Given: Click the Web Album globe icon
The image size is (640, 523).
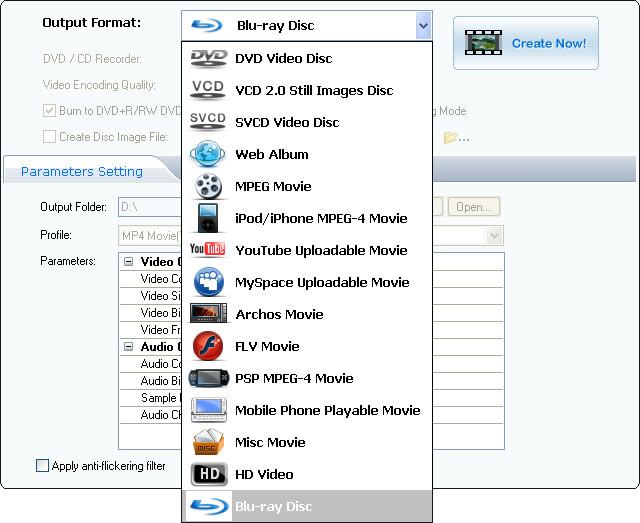Looking at the screenshot, I should 207,154.
